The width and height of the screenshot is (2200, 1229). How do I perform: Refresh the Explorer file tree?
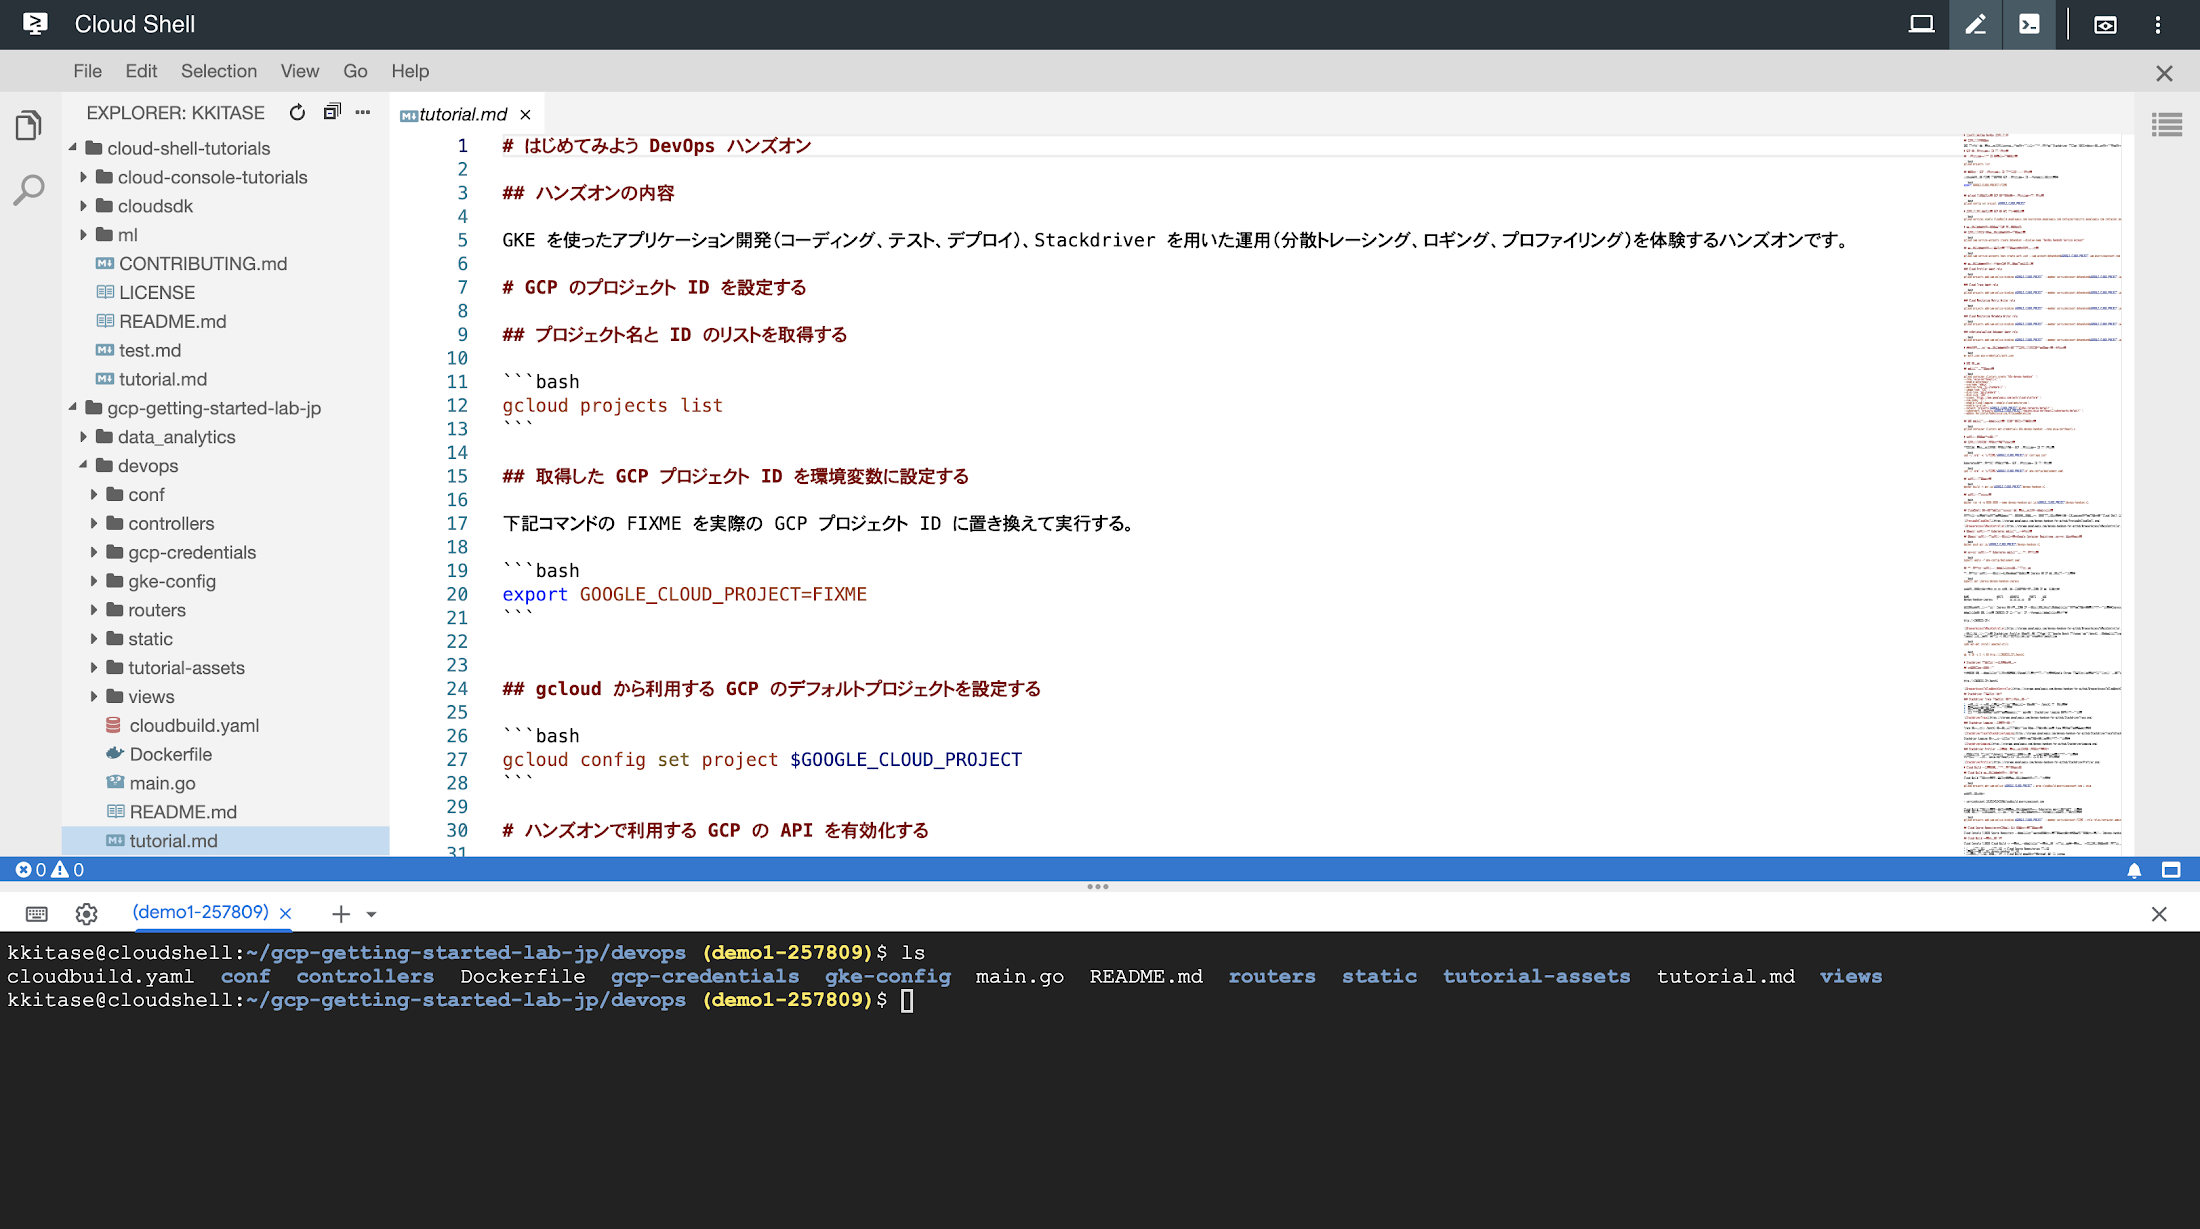297,113
